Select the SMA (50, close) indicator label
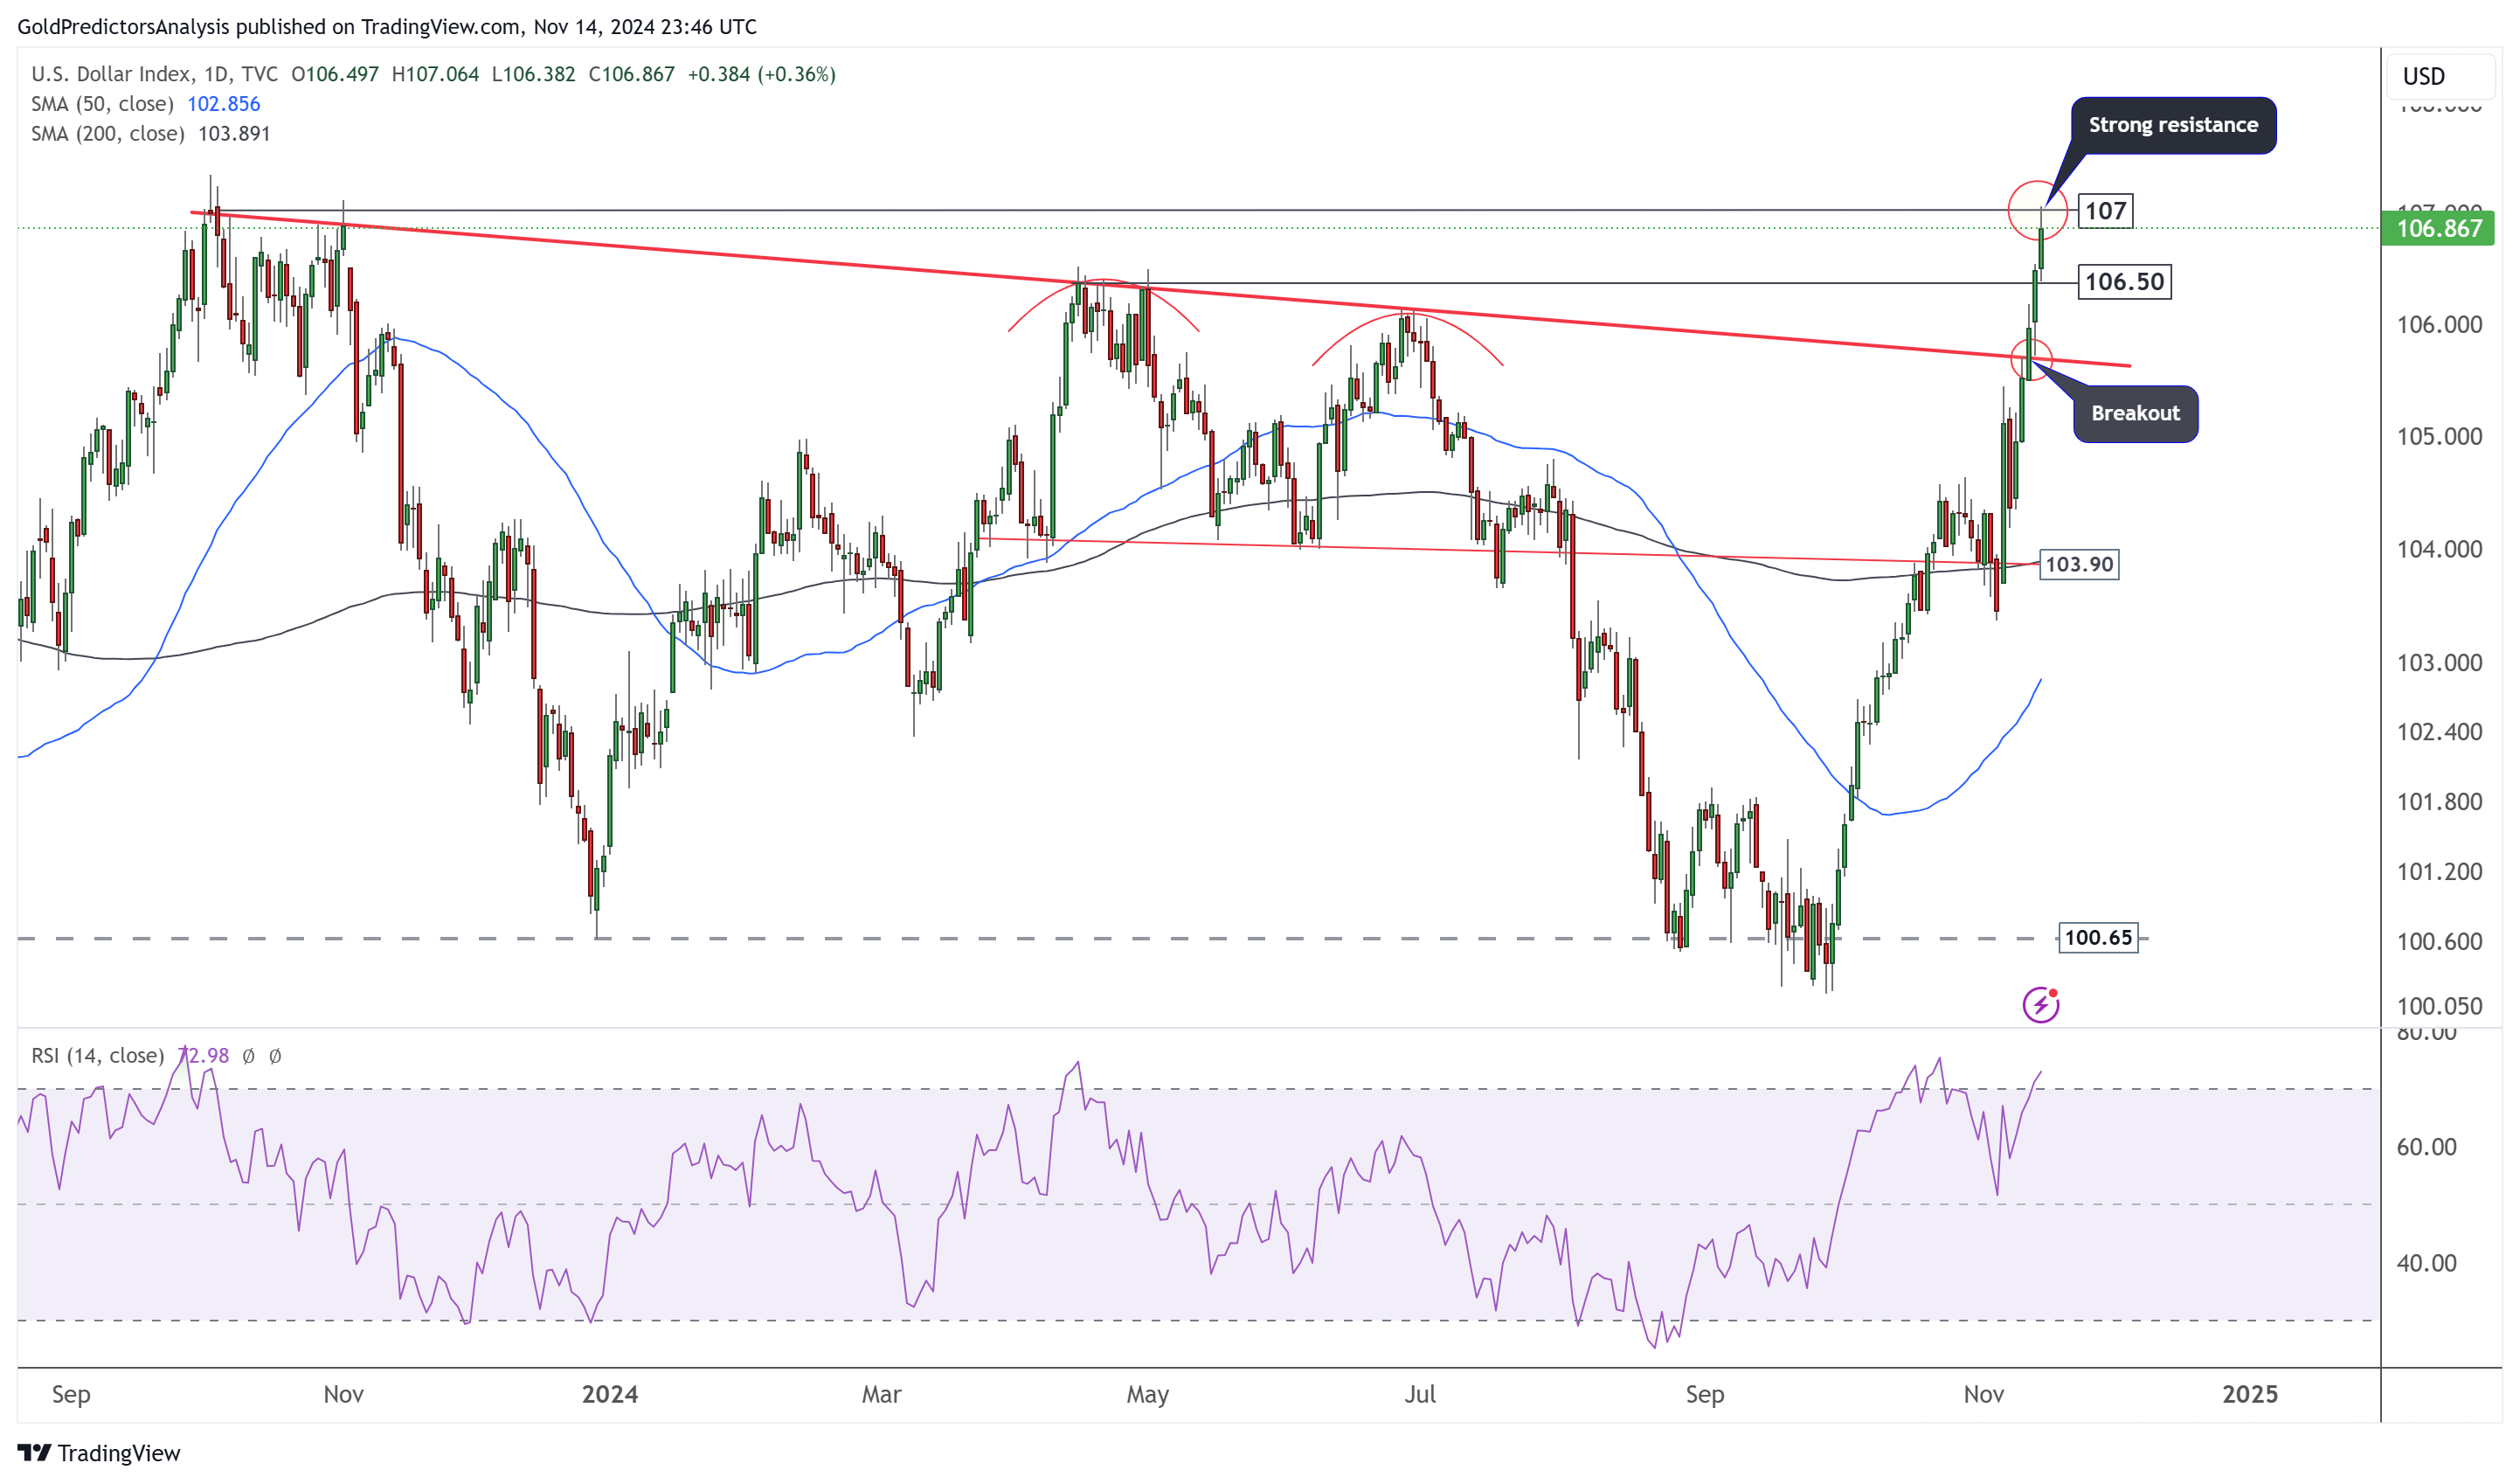Viewport: 2520px width, 1484px height. [102, 104]
